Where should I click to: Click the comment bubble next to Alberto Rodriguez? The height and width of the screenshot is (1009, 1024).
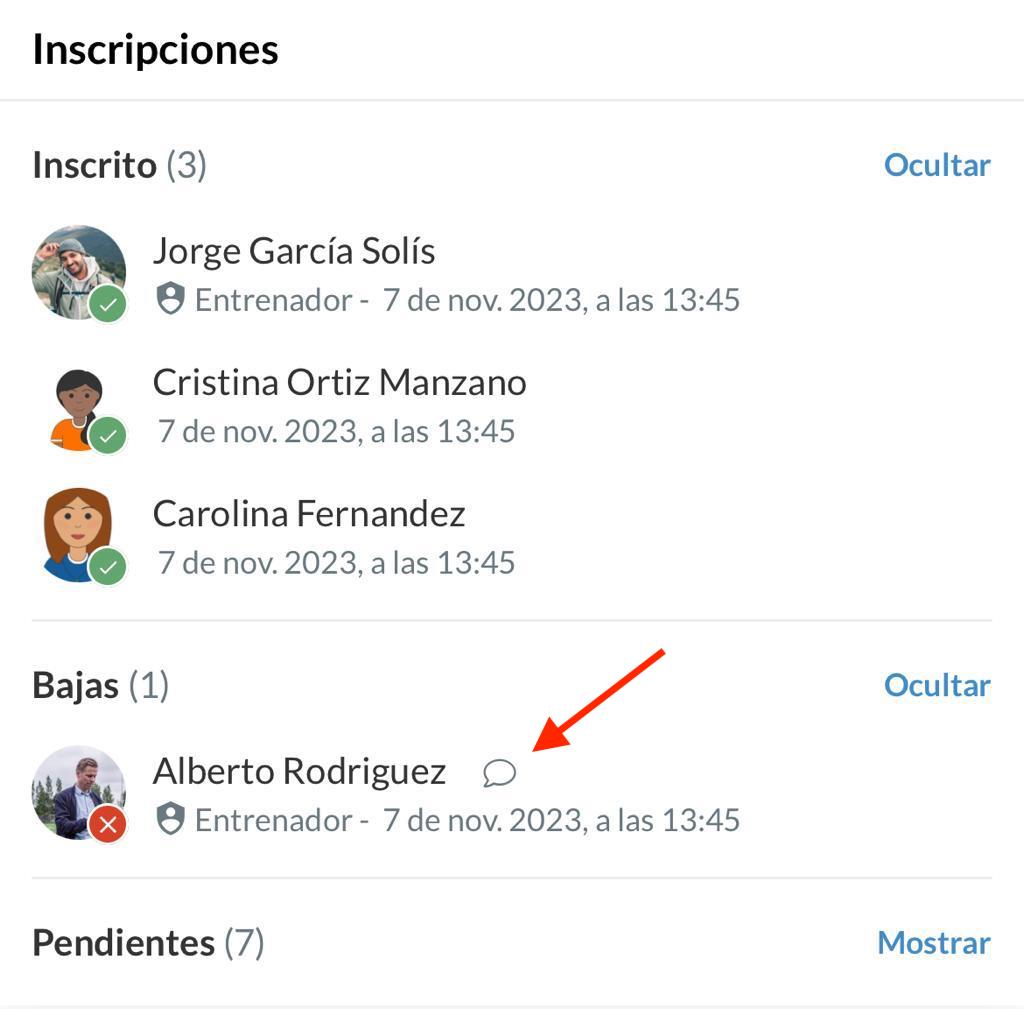(499, 773)
